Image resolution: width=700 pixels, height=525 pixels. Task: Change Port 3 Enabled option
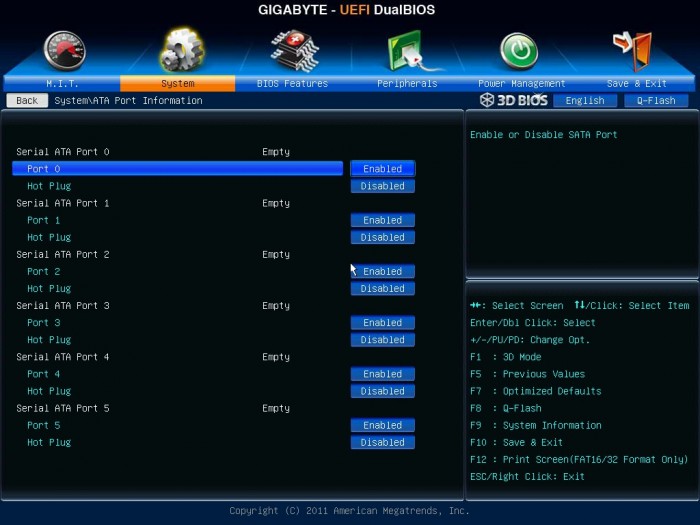click(x=383, y=323)
